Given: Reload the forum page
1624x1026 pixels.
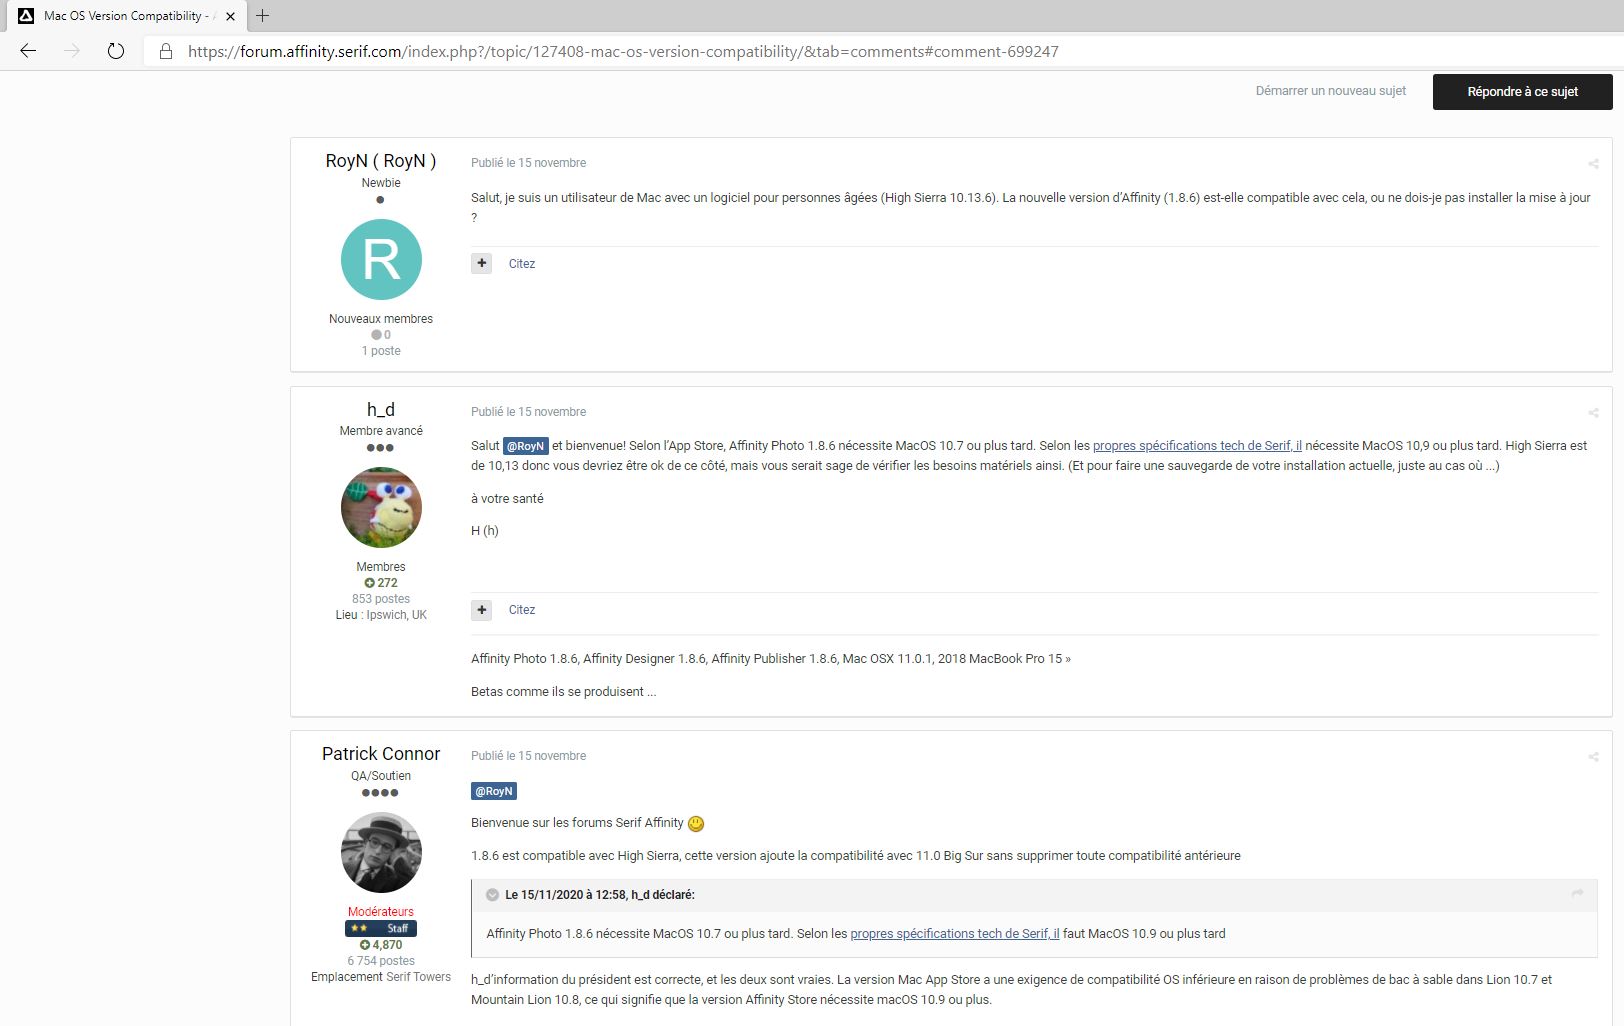Looking at the screenshot, I should [116, 51].
